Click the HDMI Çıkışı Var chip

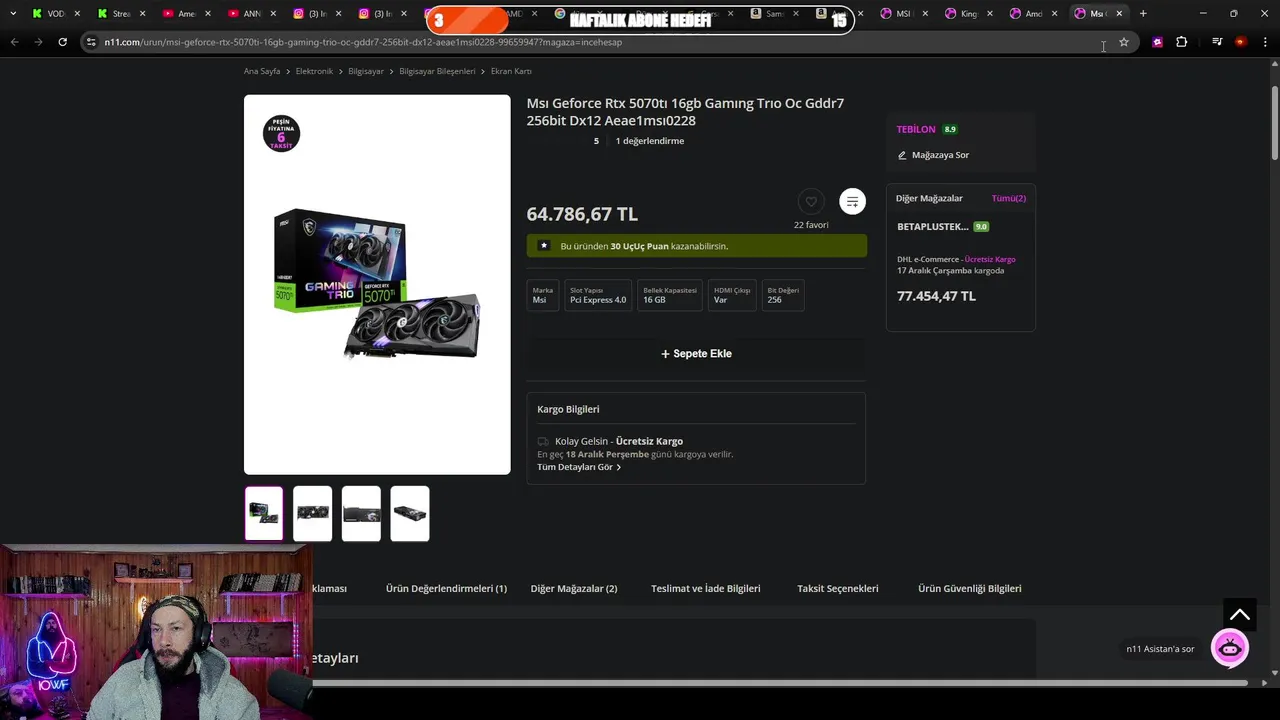(732, 295)
